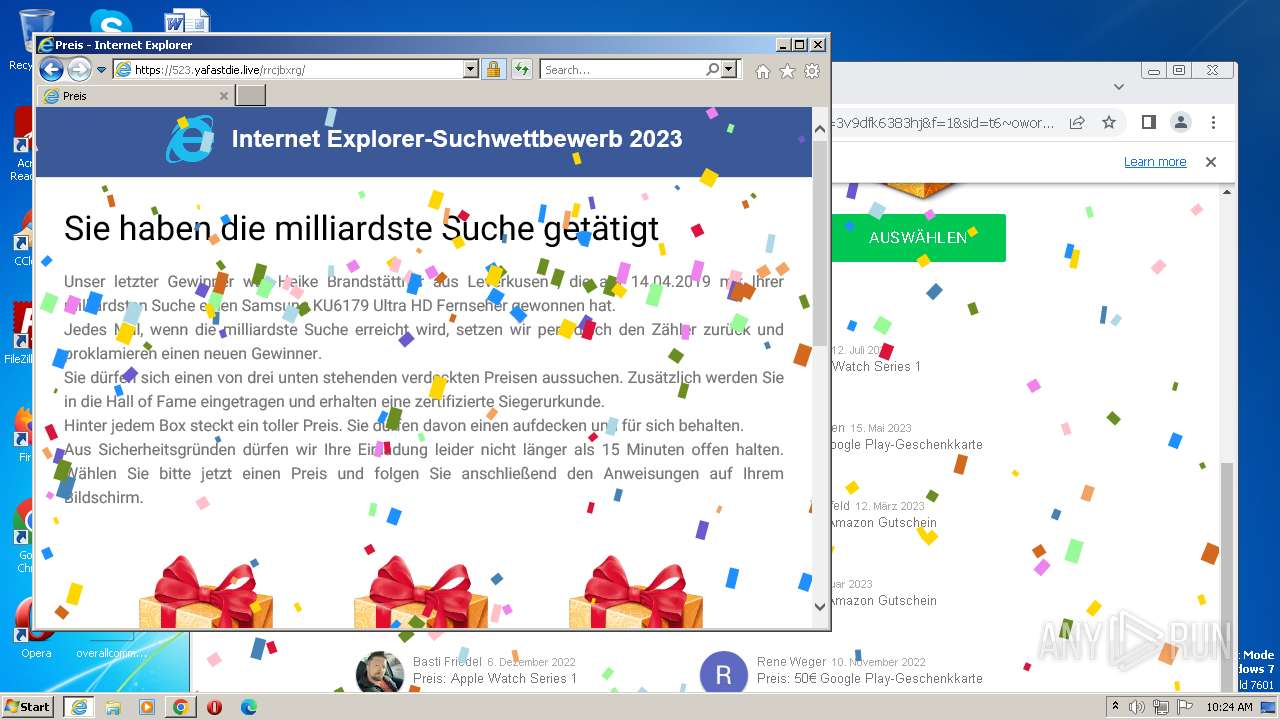Click the Skype desktop icon
1280x720 pixels.
pos(110,22)
